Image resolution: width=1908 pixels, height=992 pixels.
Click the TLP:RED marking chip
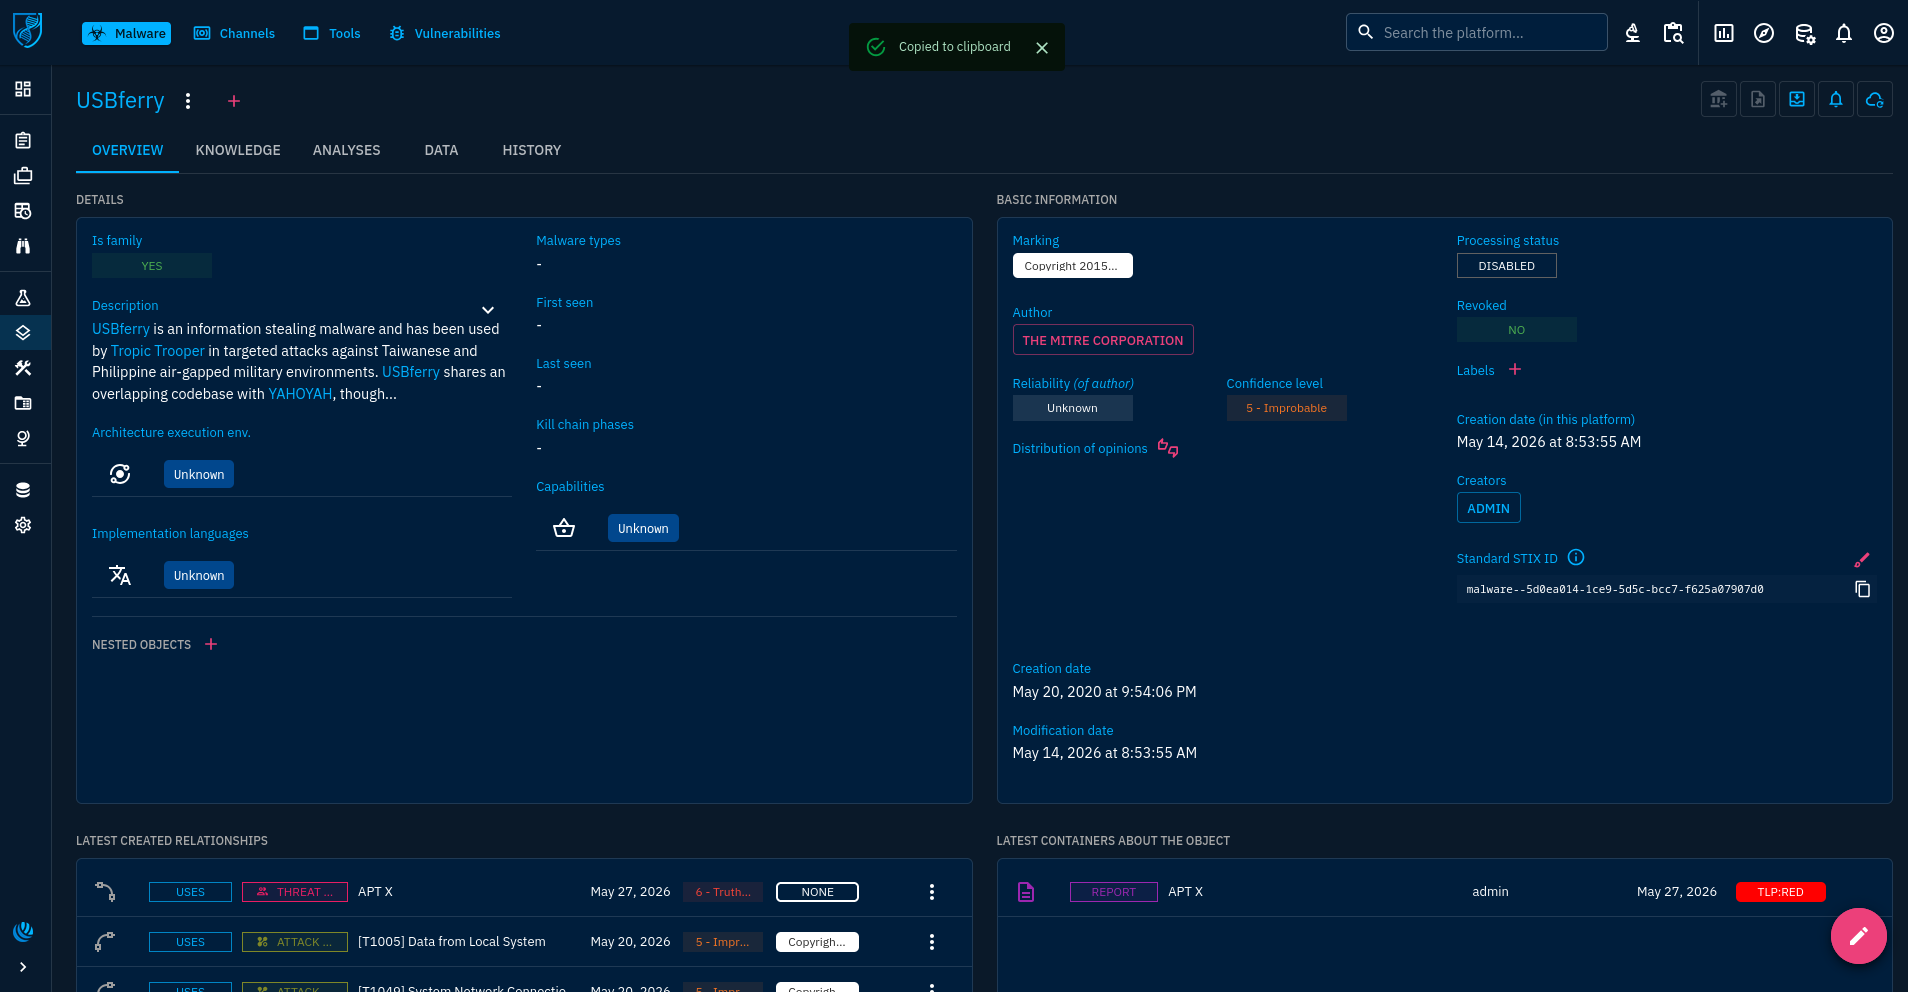pyautogui.click(x=1781, y=892)
